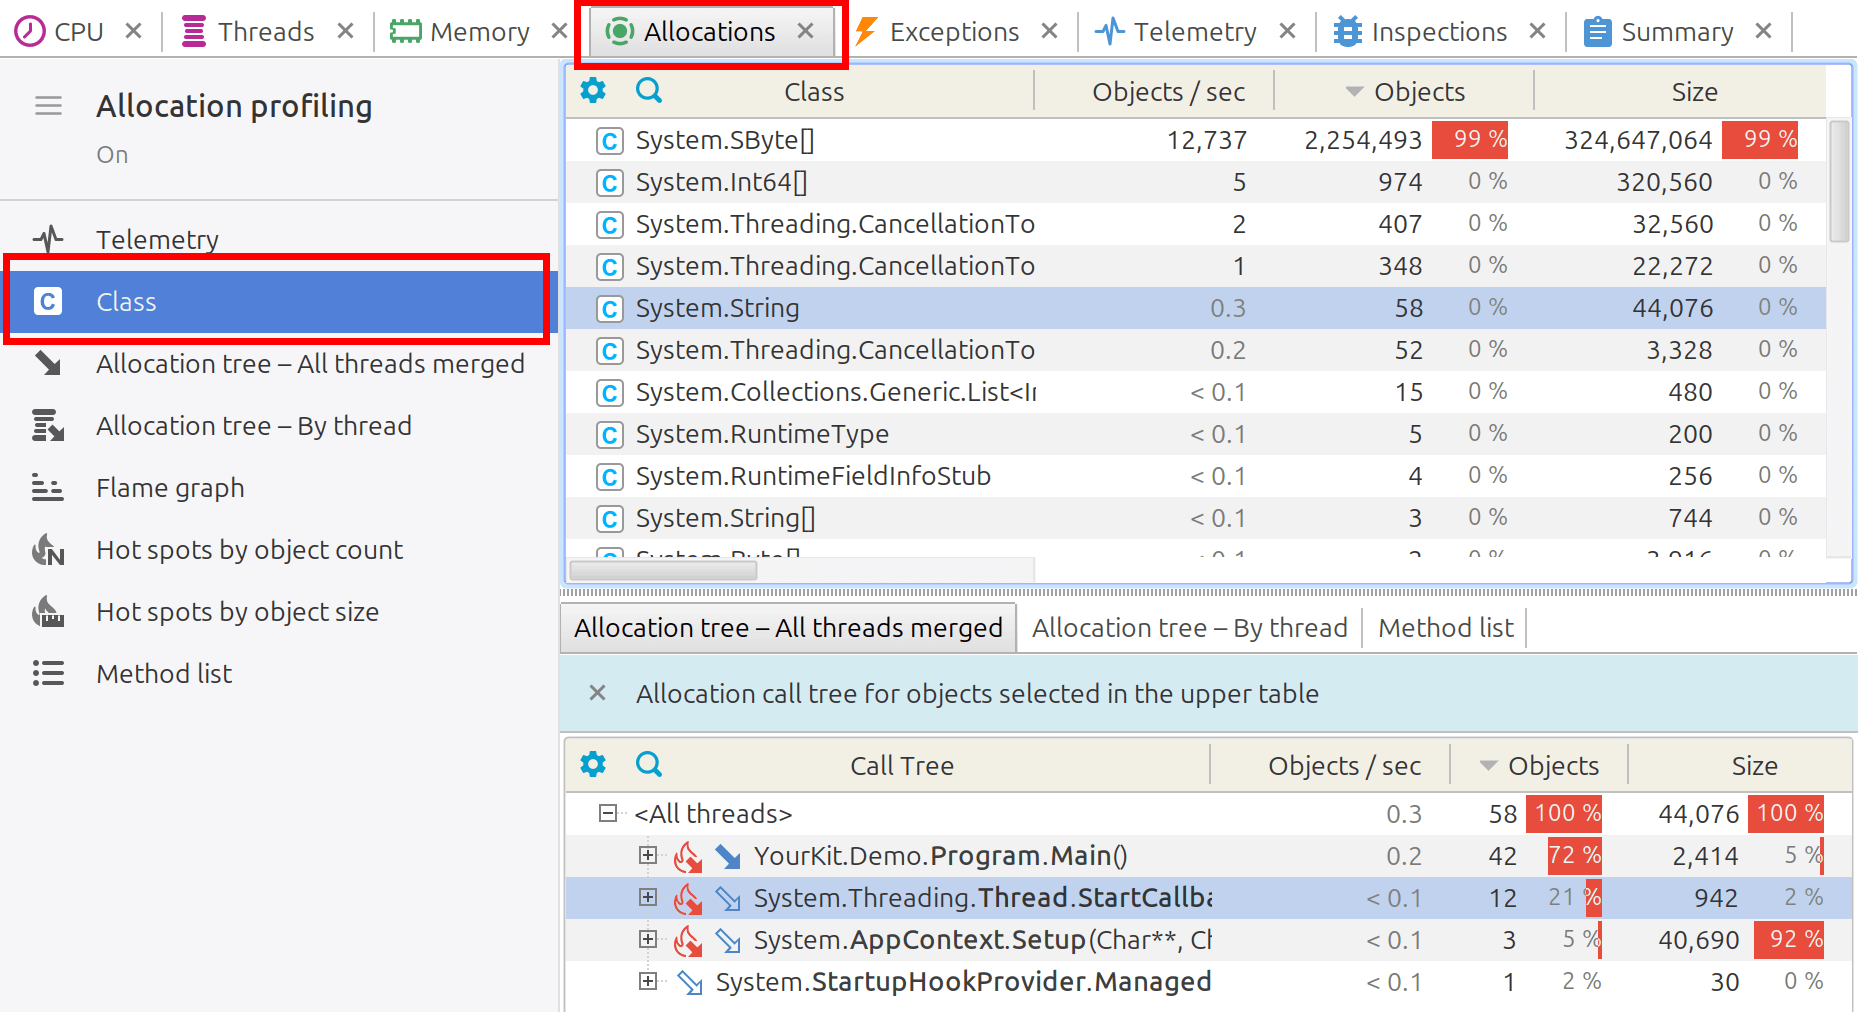Viewport: 1858px width, 1012px height.
Task: Sort Call Tree by Objects column
Action: click(1538, 766)
